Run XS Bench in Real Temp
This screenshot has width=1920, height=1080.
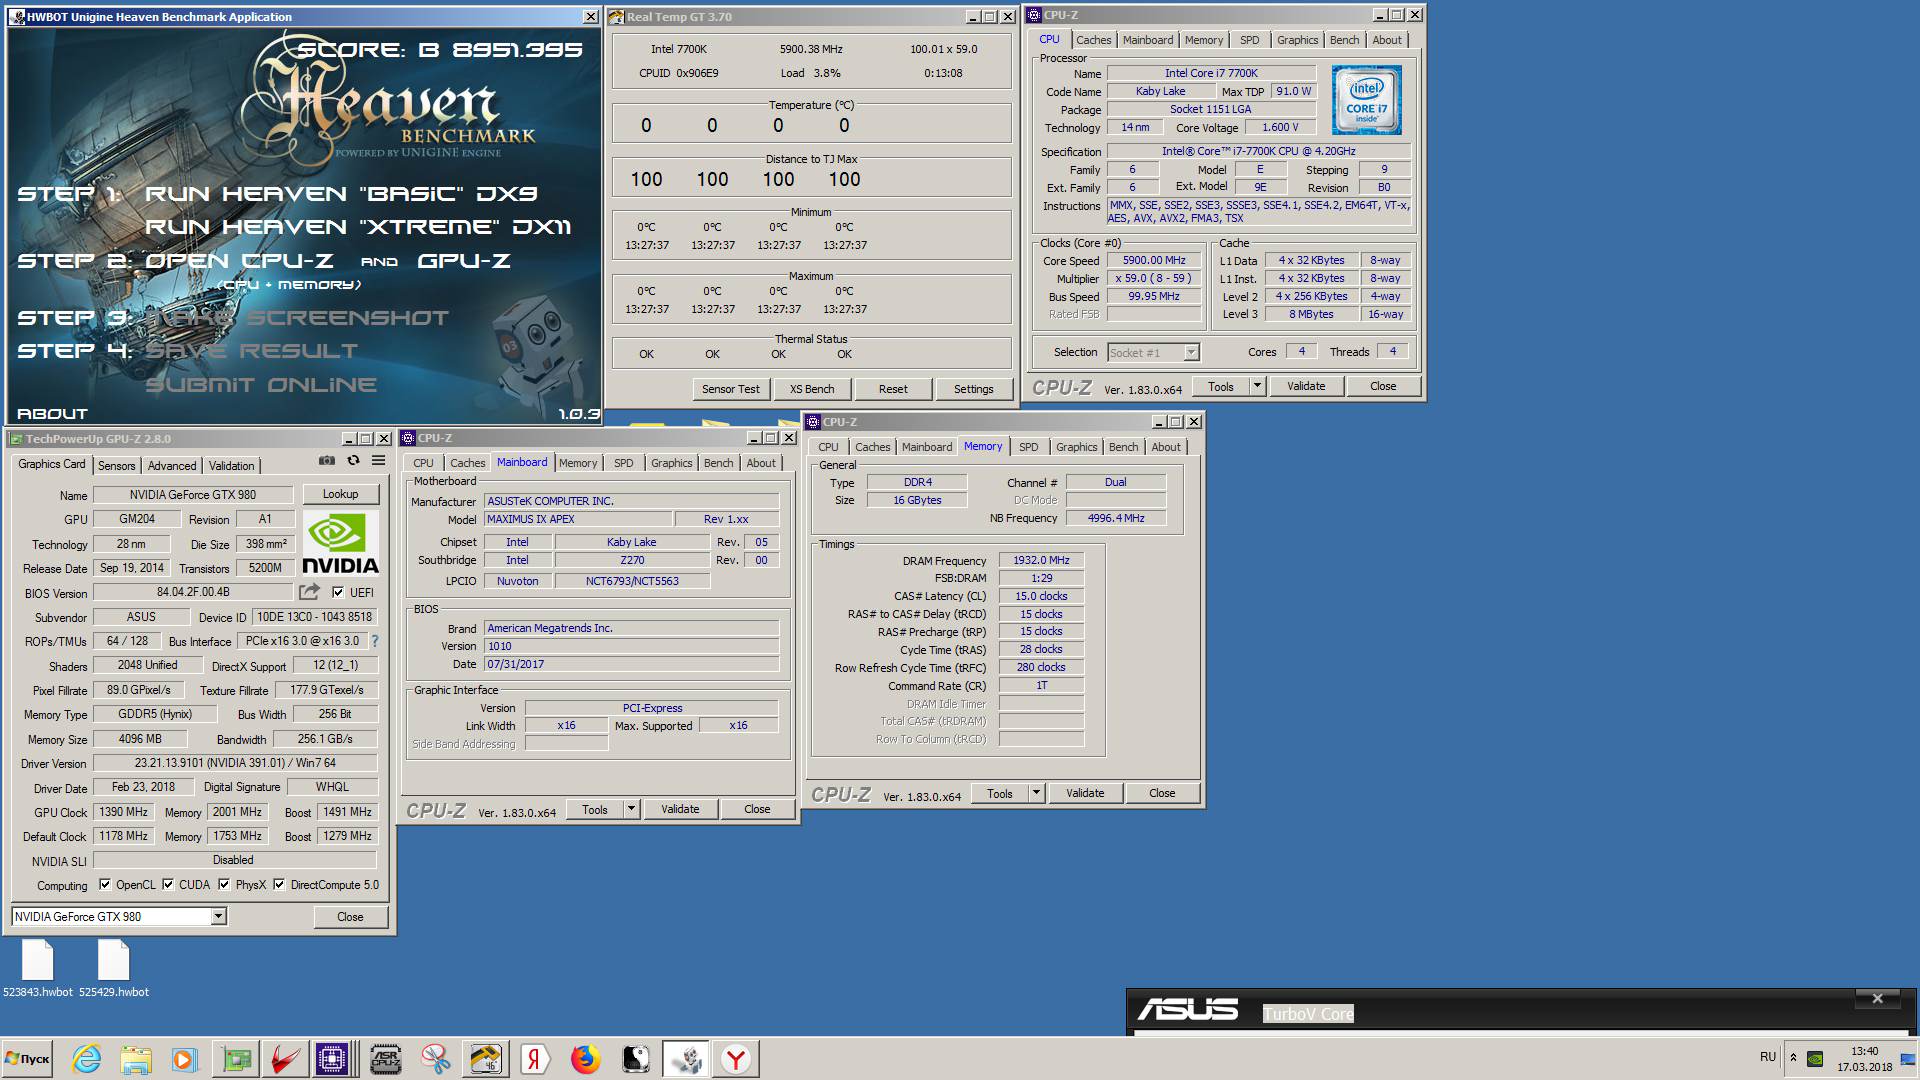click(812, 389)
